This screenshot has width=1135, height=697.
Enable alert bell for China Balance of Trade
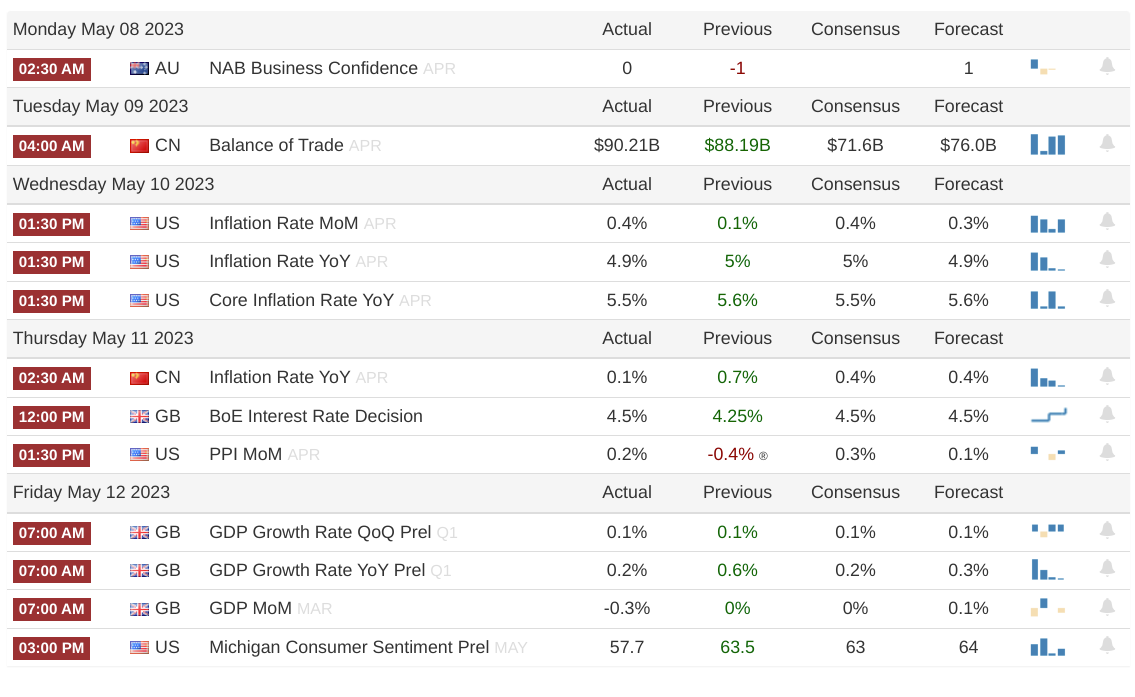[x=1107, y=144]
